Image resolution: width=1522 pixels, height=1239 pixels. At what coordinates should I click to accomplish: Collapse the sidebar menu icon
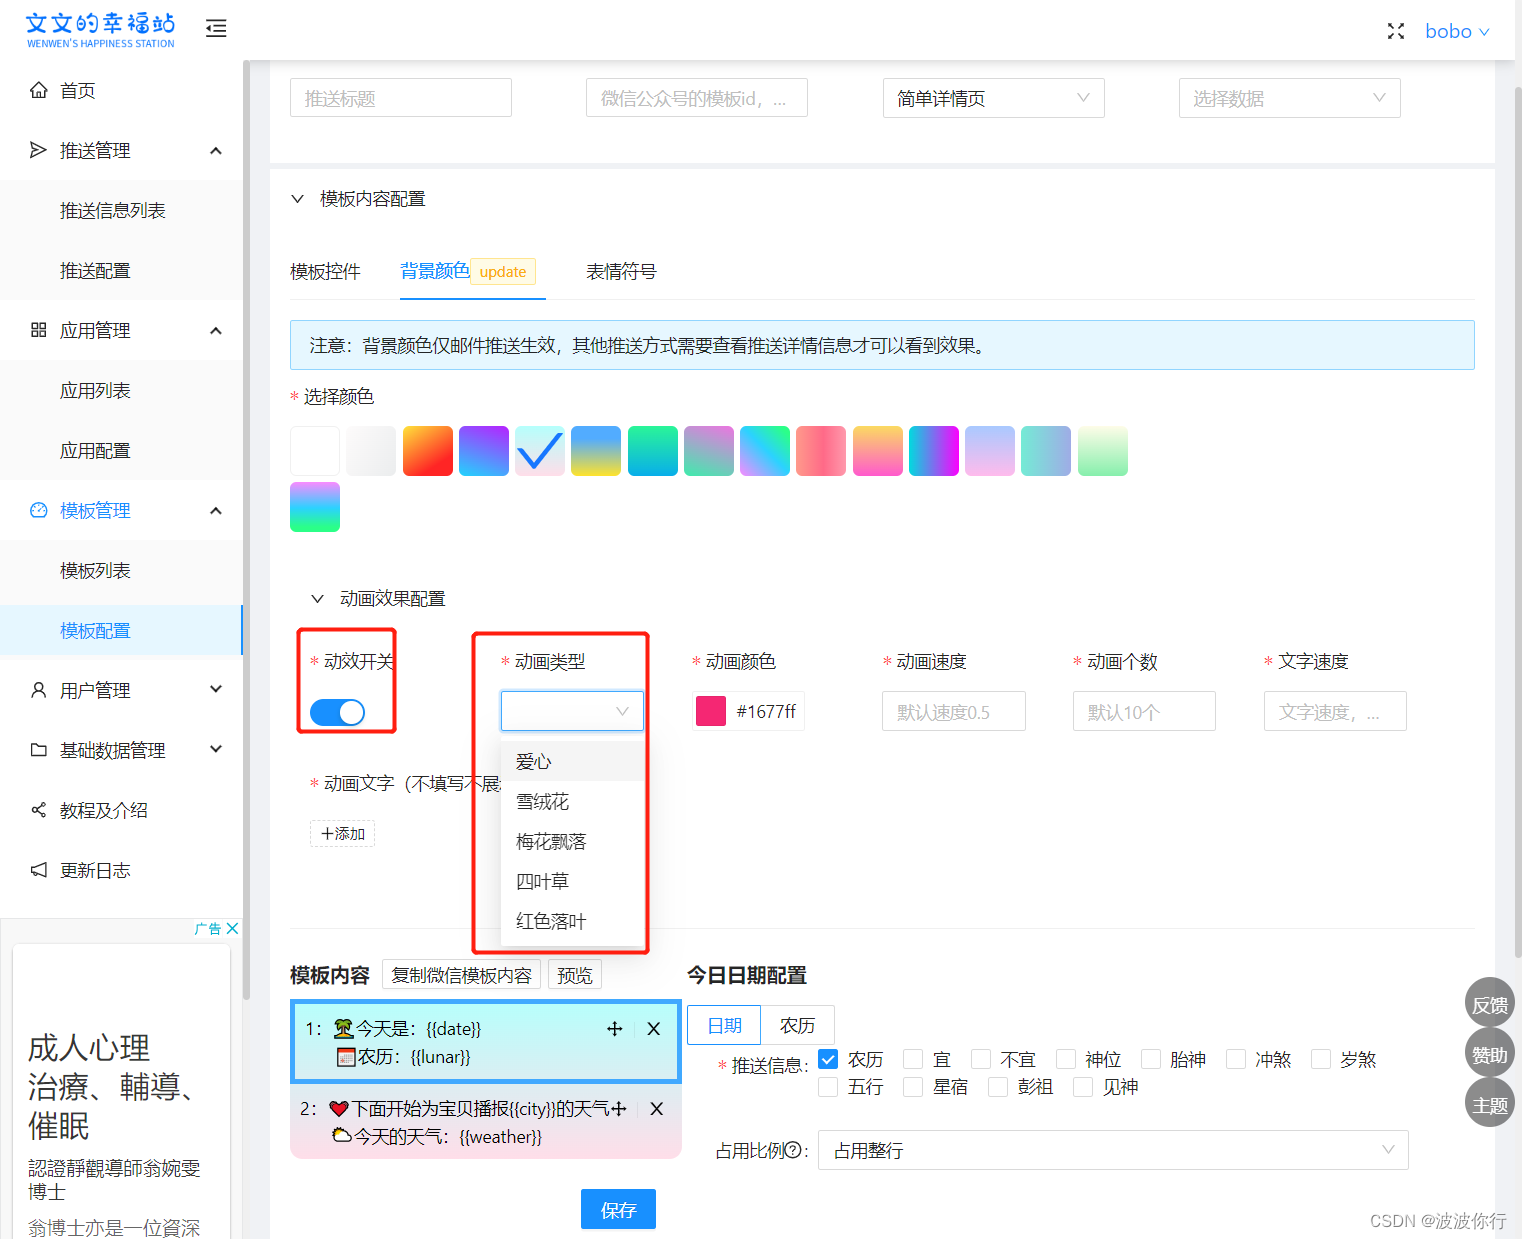(216, 29)
